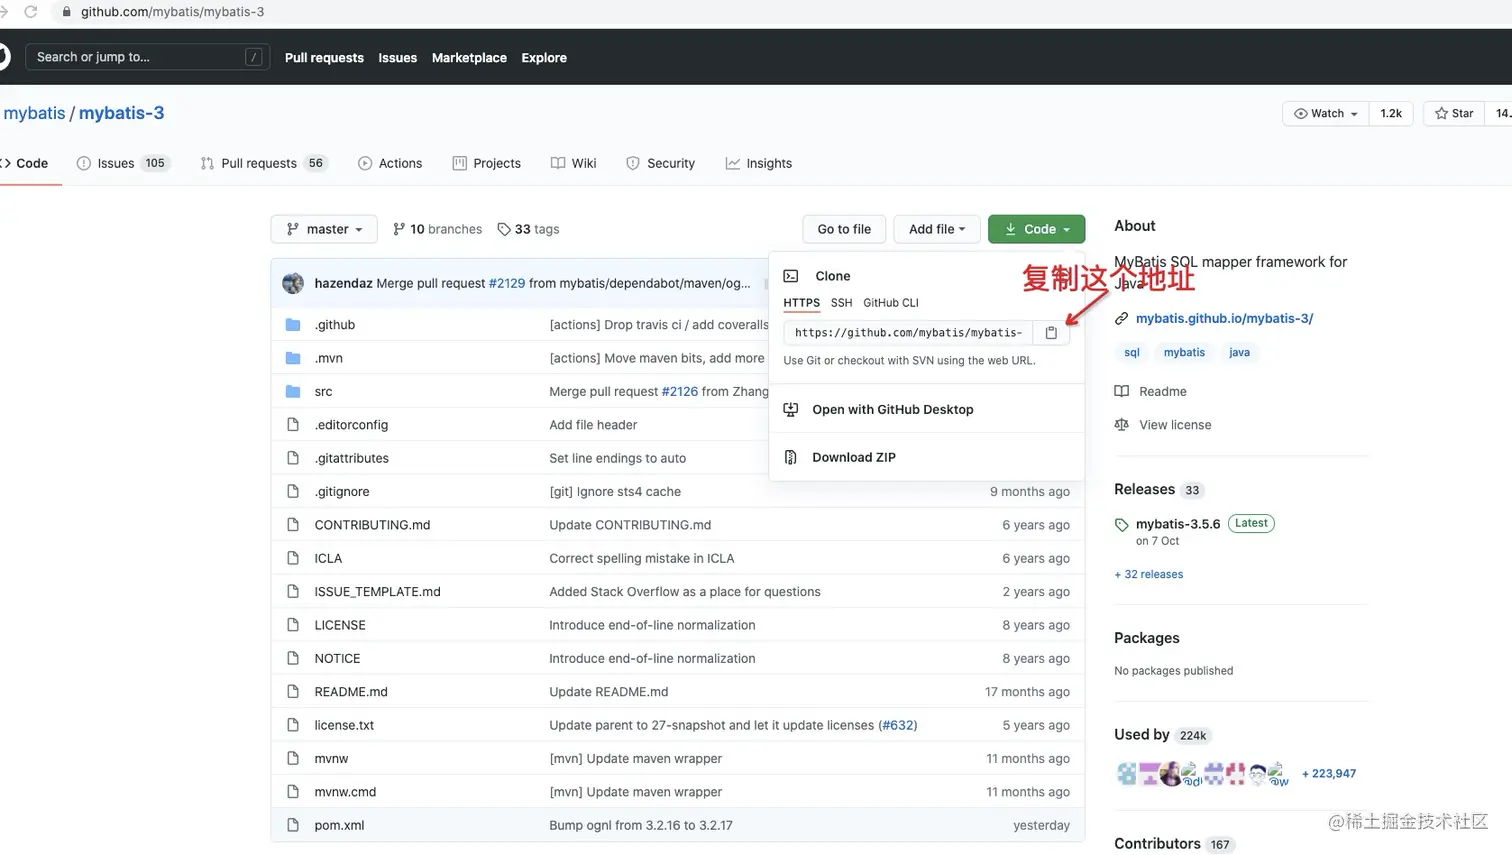This screenshot has width=1512, height=855.
Task: Select the HTTPS clone URL field
Action: tap(908, 333)
